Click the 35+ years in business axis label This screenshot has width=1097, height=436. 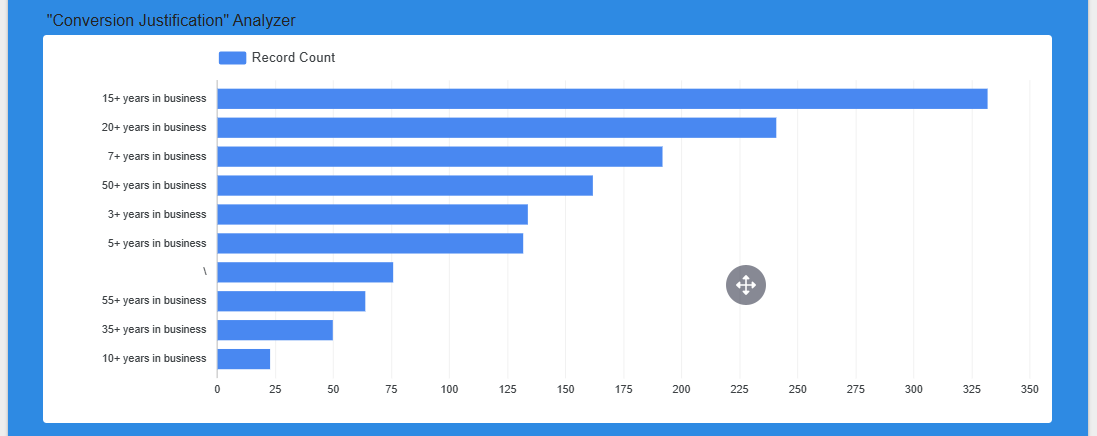click(154, 330)
